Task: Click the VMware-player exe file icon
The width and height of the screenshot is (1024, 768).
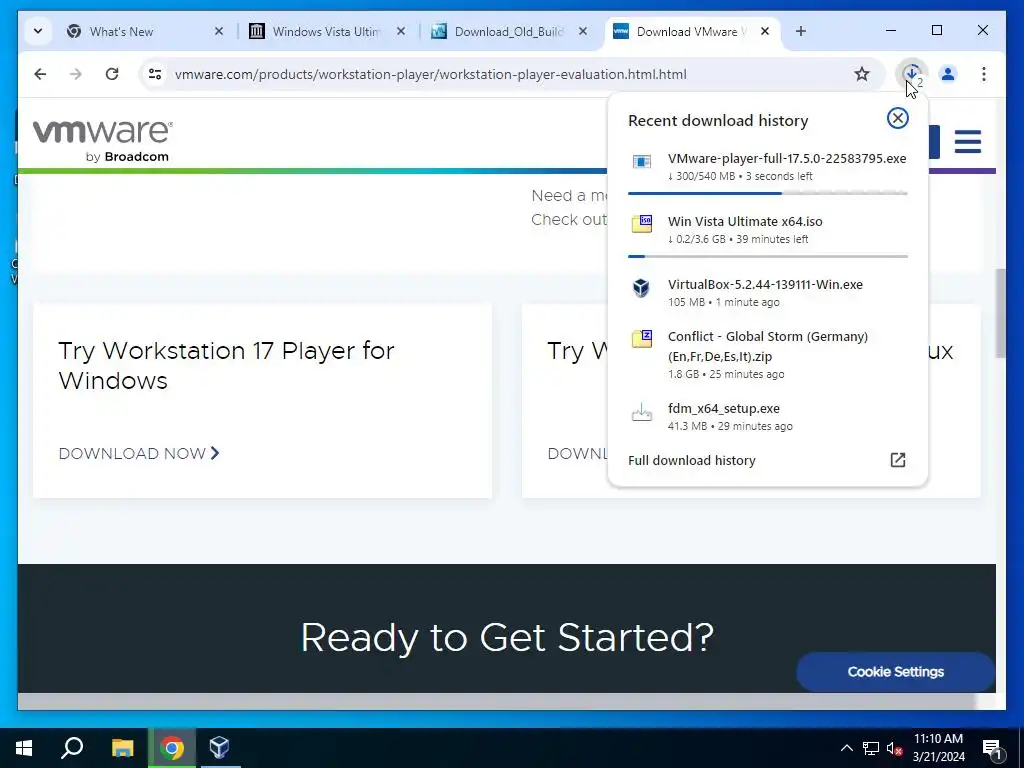Action: [x=641, y=162]
